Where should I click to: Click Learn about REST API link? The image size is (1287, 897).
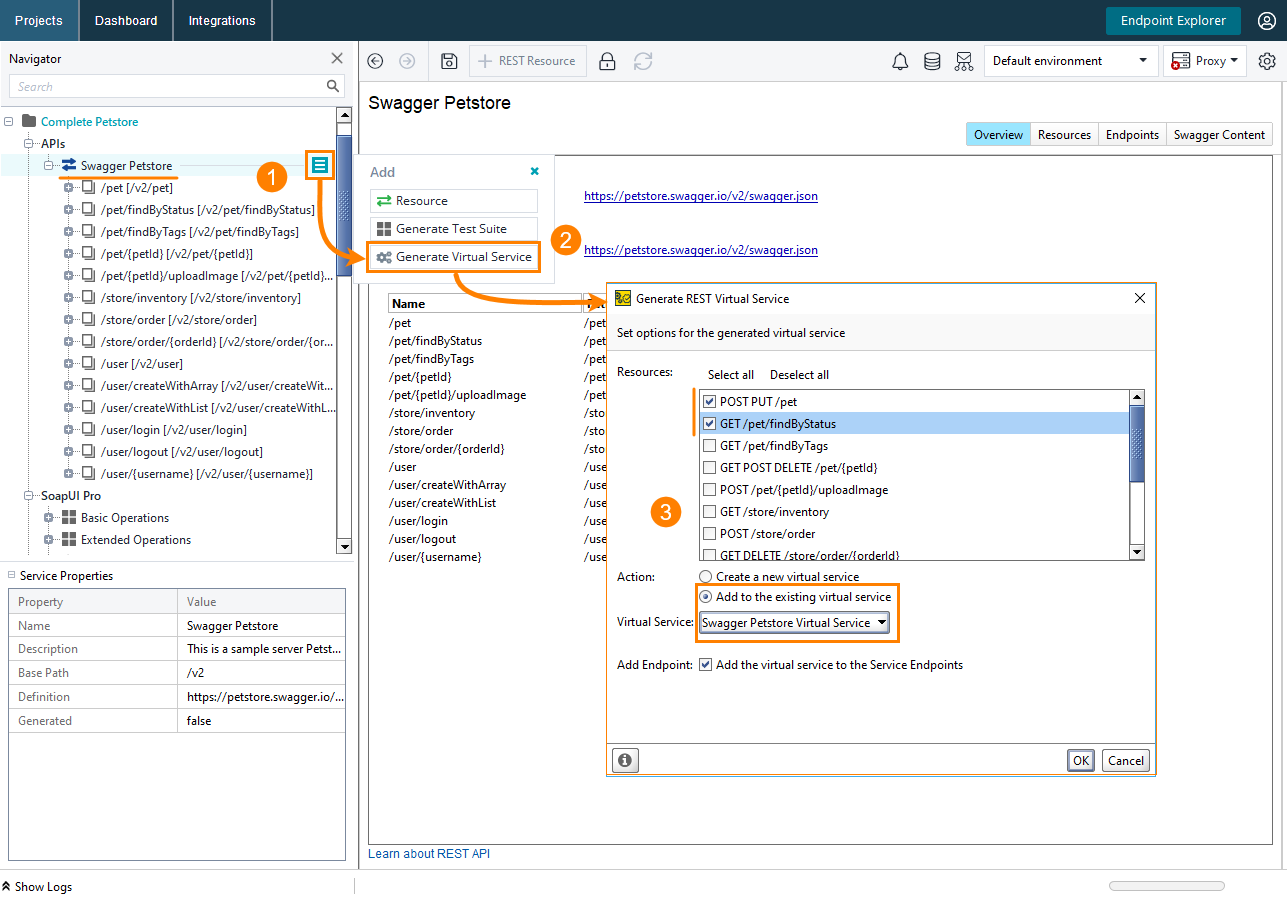tap(429, 853)
